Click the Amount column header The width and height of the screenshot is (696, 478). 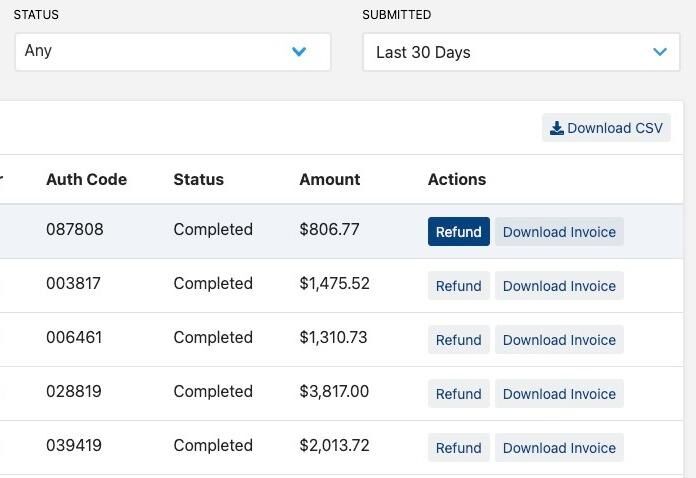[x=330, y=179]
